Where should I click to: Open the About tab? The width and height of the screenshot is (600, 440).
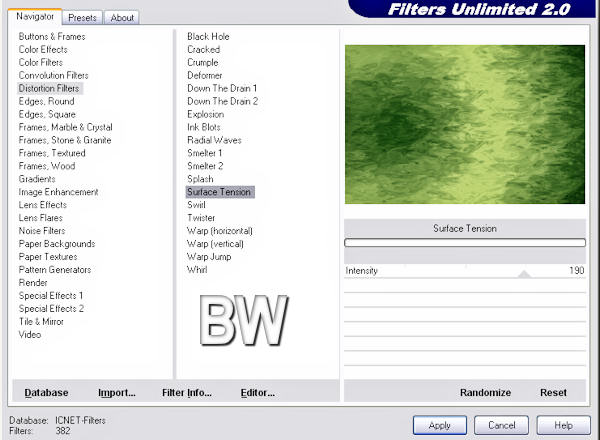click(x=122, y=18)
